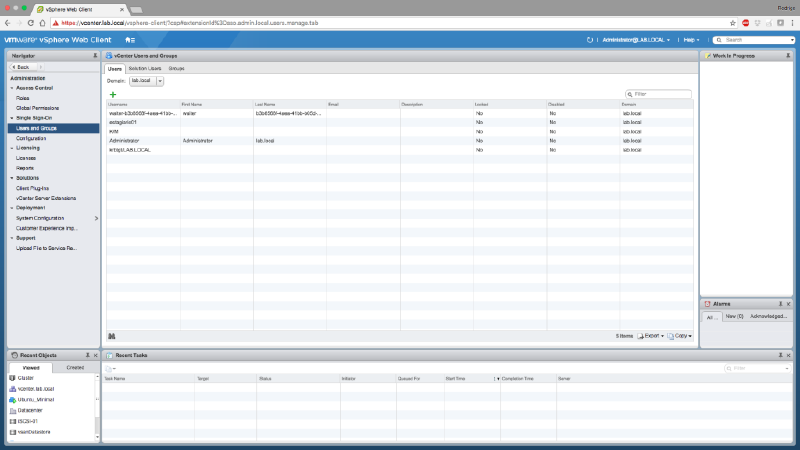Click the refresh icon in the header
800x450 pixels.
point(590,40)
